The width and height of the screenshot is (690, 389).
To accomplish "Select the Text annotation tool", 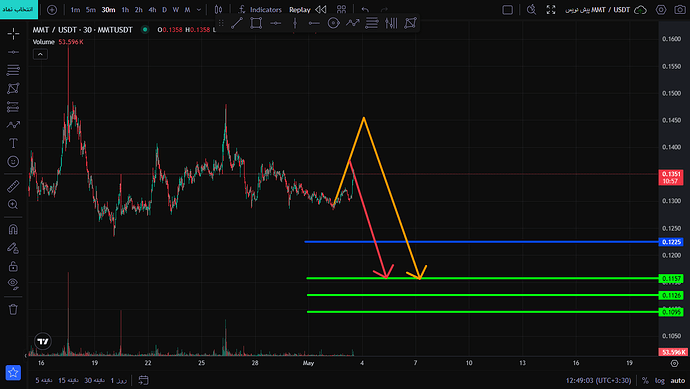I will click(13, 143).
